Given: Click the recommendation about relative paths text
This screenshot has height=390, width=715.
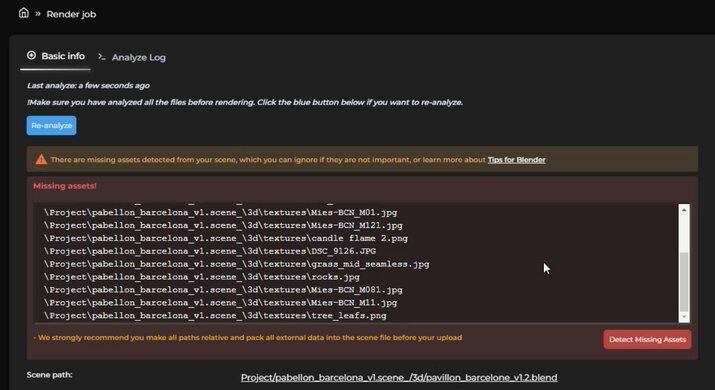Looking at the screenshot, I should pos(248,338).
